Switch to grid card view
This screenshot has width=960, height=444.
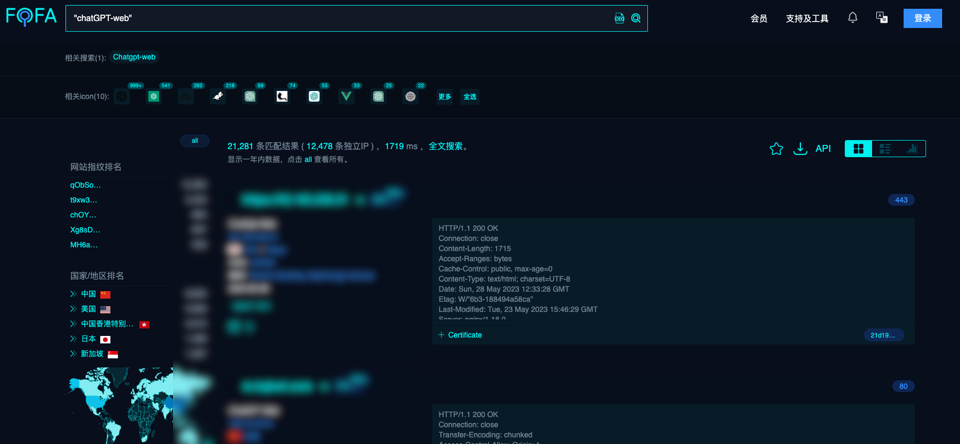pos(858,149)
